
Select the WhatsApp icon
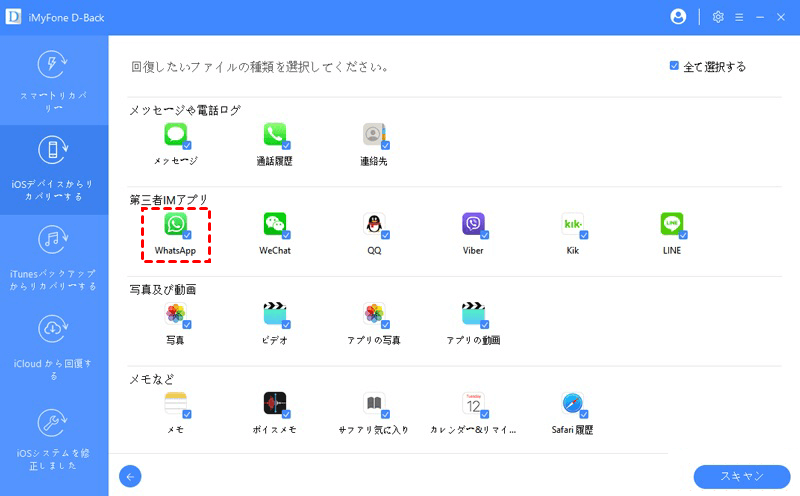[175, 223]
